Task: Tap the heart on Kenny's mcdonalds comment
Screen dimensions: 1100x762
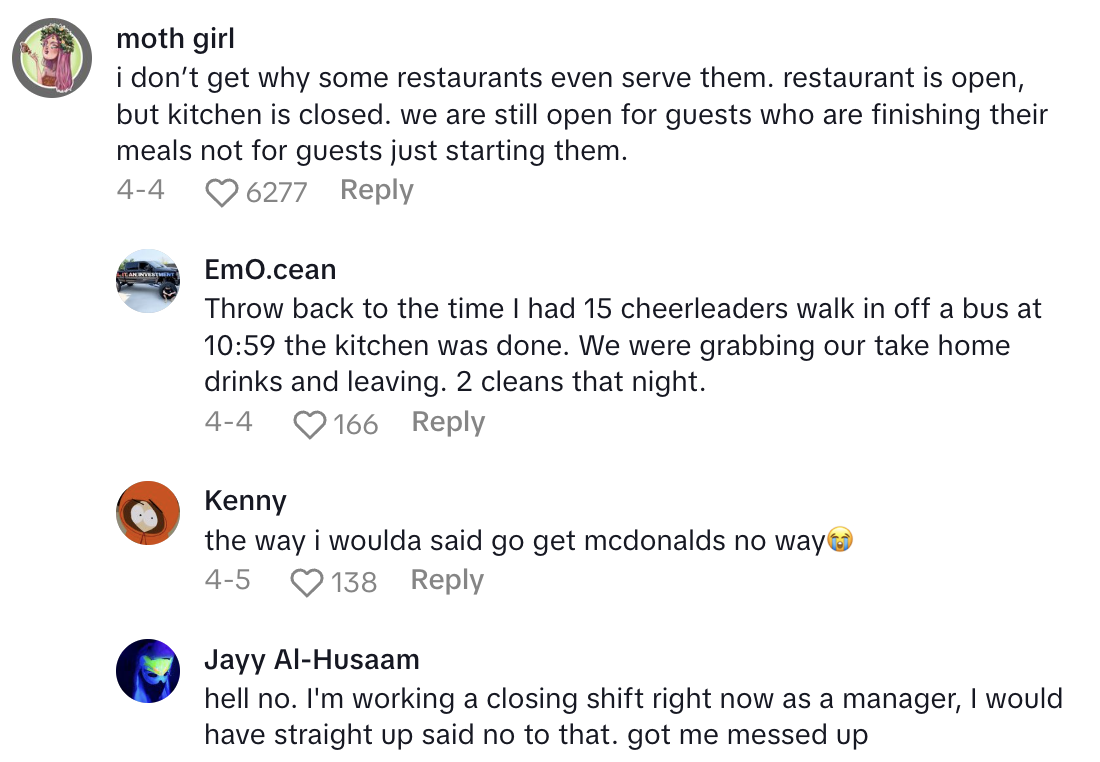Action: [308, 581]
